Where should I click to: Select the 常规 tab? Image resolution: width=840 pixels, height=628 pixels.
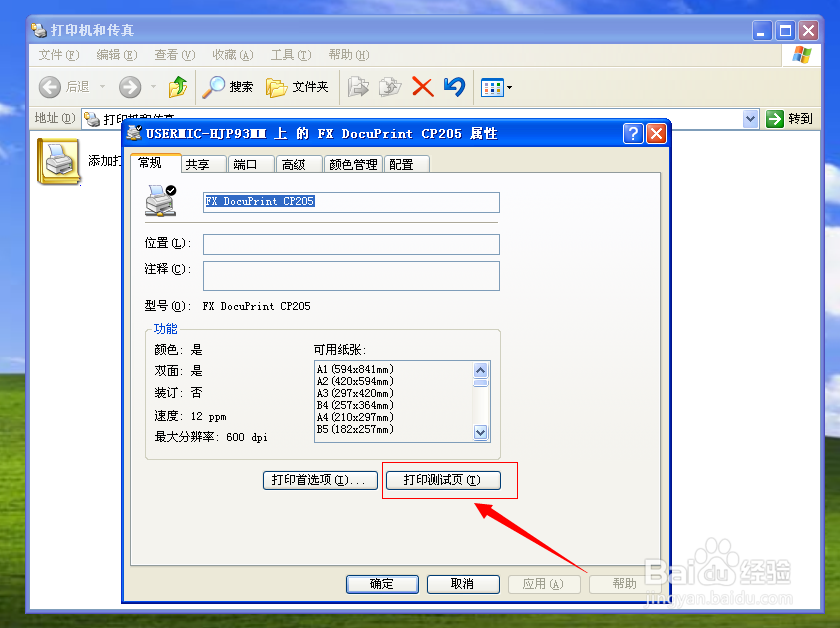click(x=155, y=162)
